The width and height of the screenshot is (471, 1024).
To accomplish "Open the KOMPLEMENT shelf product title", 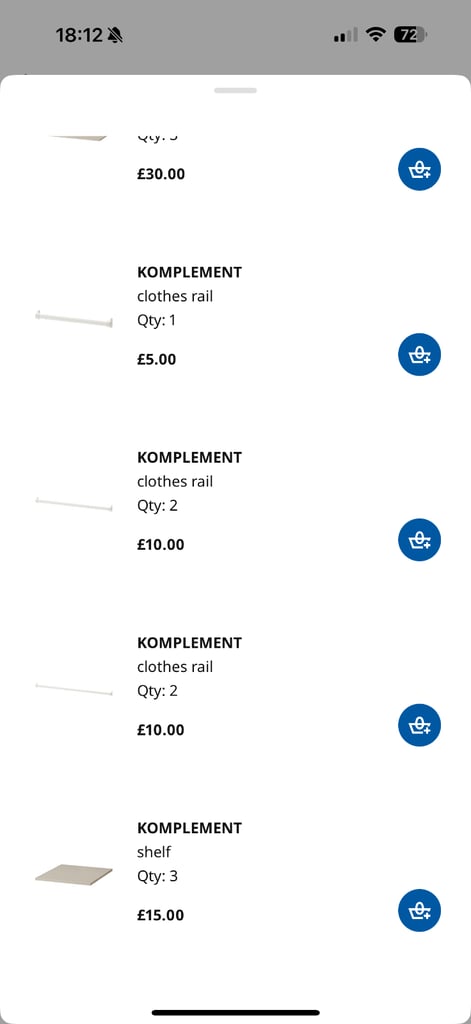I will click(189, 828).
